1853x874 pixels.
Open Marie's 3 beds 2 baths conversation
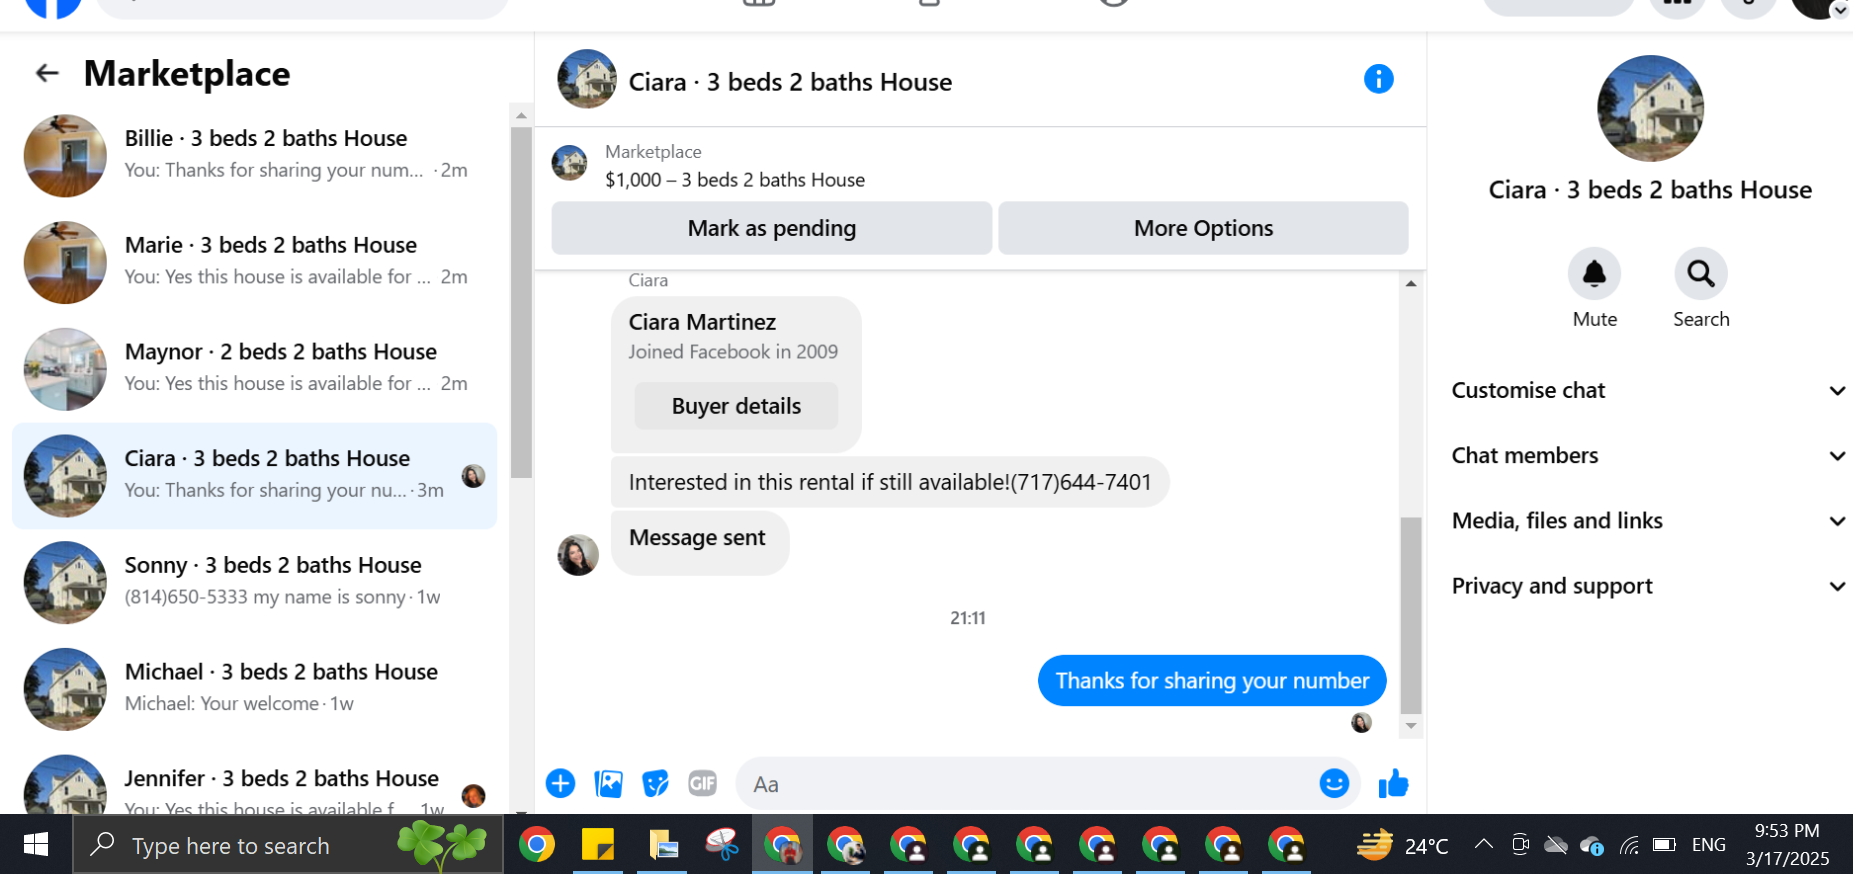254,263
